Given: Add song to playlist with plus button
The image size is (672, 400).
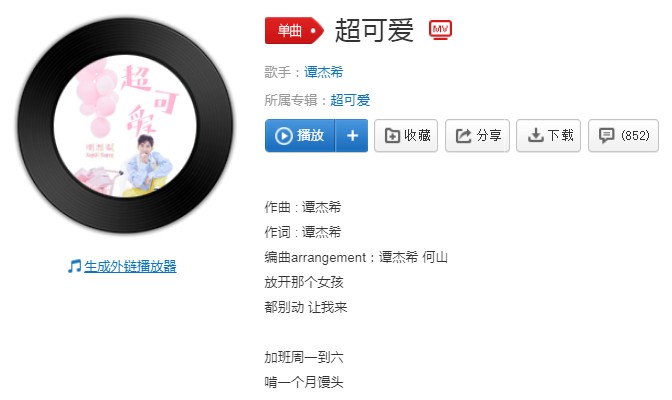Looking at the screenshot, I should click(x=352, y=136).
